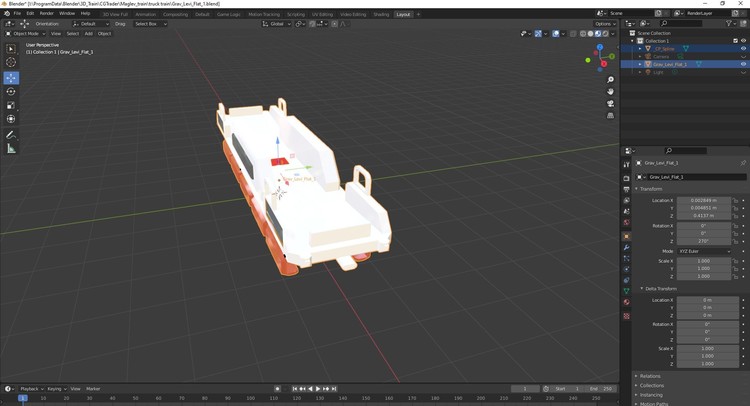Click the Location X value field
Image resolution: width=750 pixels, height=406 pixels.
tap(704, 200)
